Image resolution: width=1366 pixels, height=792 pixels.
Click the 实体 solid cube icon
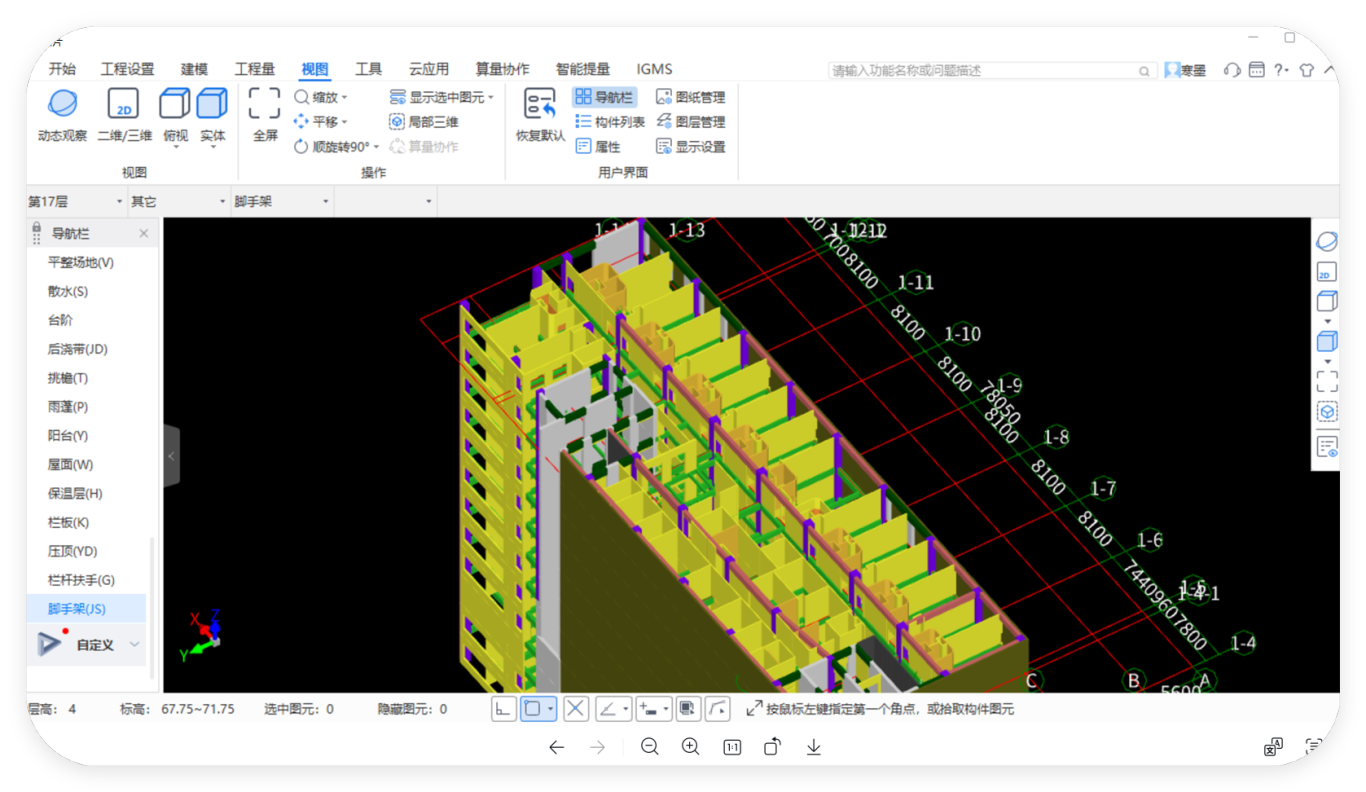click(212, 103)
